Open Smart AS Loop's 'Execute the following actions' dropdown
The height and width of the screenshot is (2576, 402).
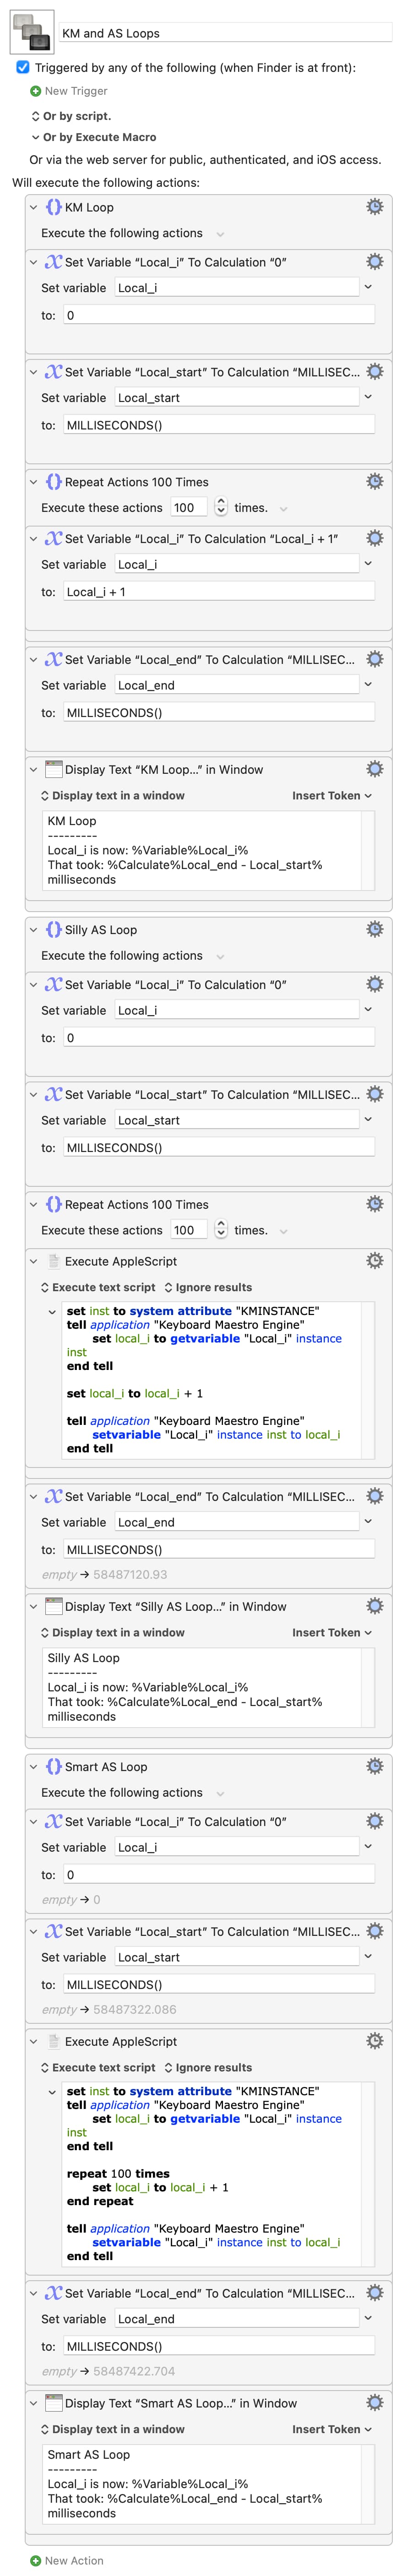click(220, 1793)
